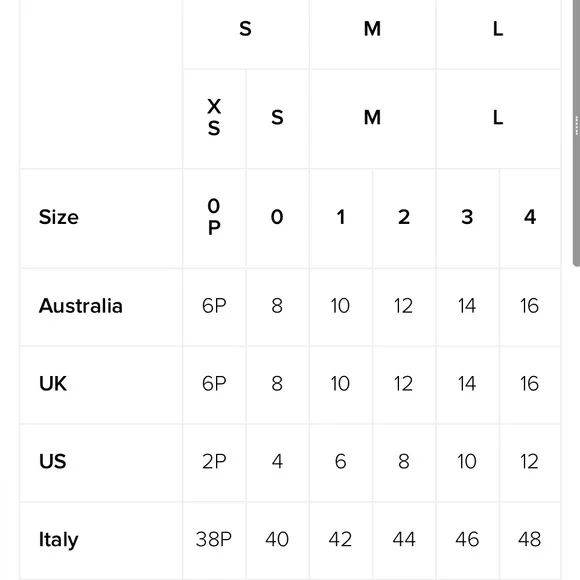Select the US 2P cell

(214, 462)
